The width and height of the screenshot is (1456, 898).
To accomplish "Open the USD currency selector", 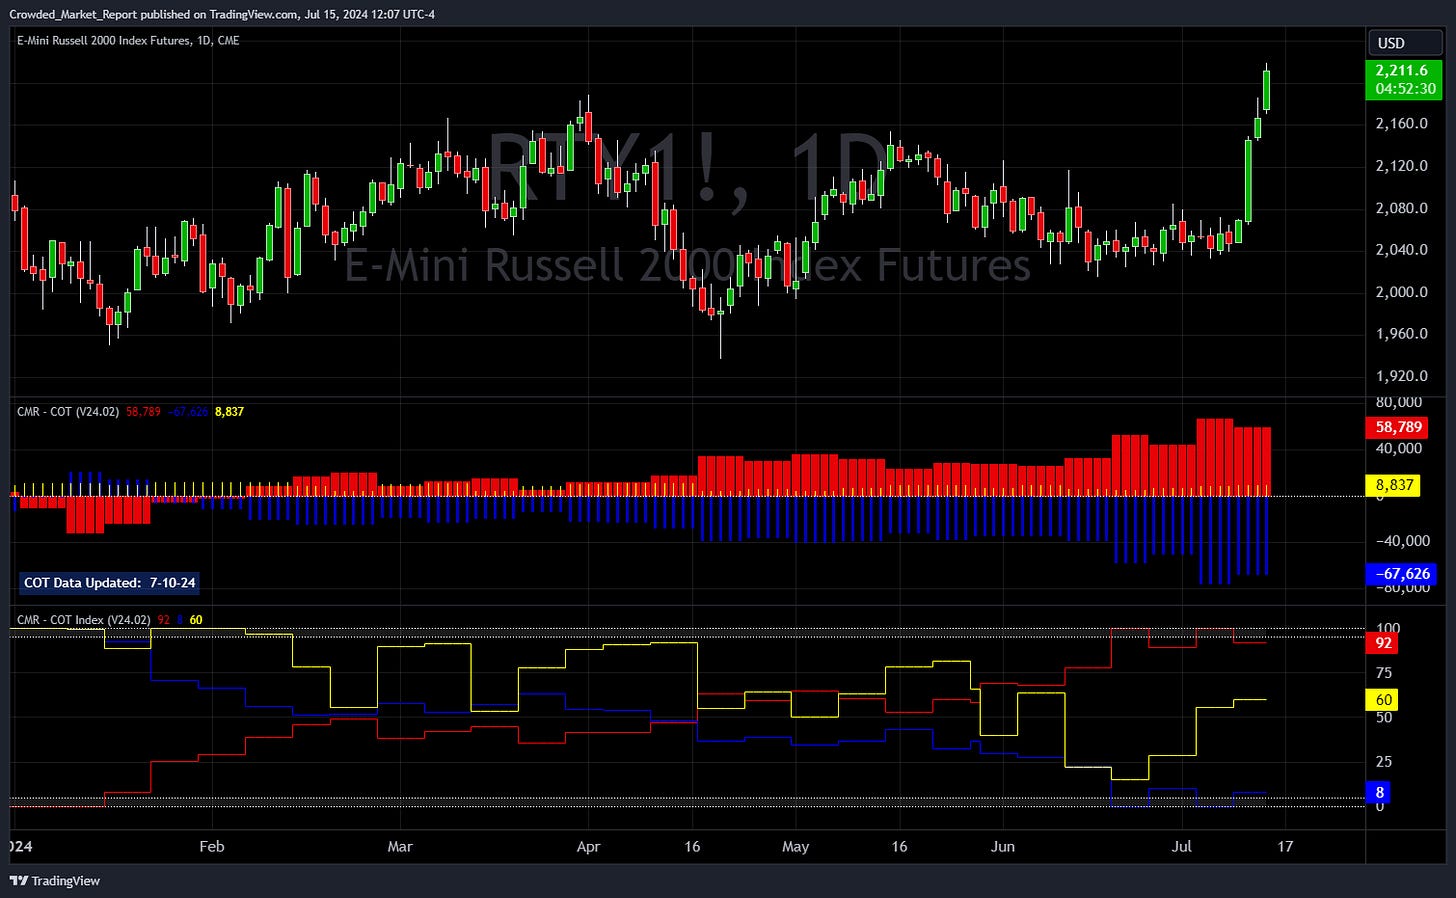I will coord(1404,43).
